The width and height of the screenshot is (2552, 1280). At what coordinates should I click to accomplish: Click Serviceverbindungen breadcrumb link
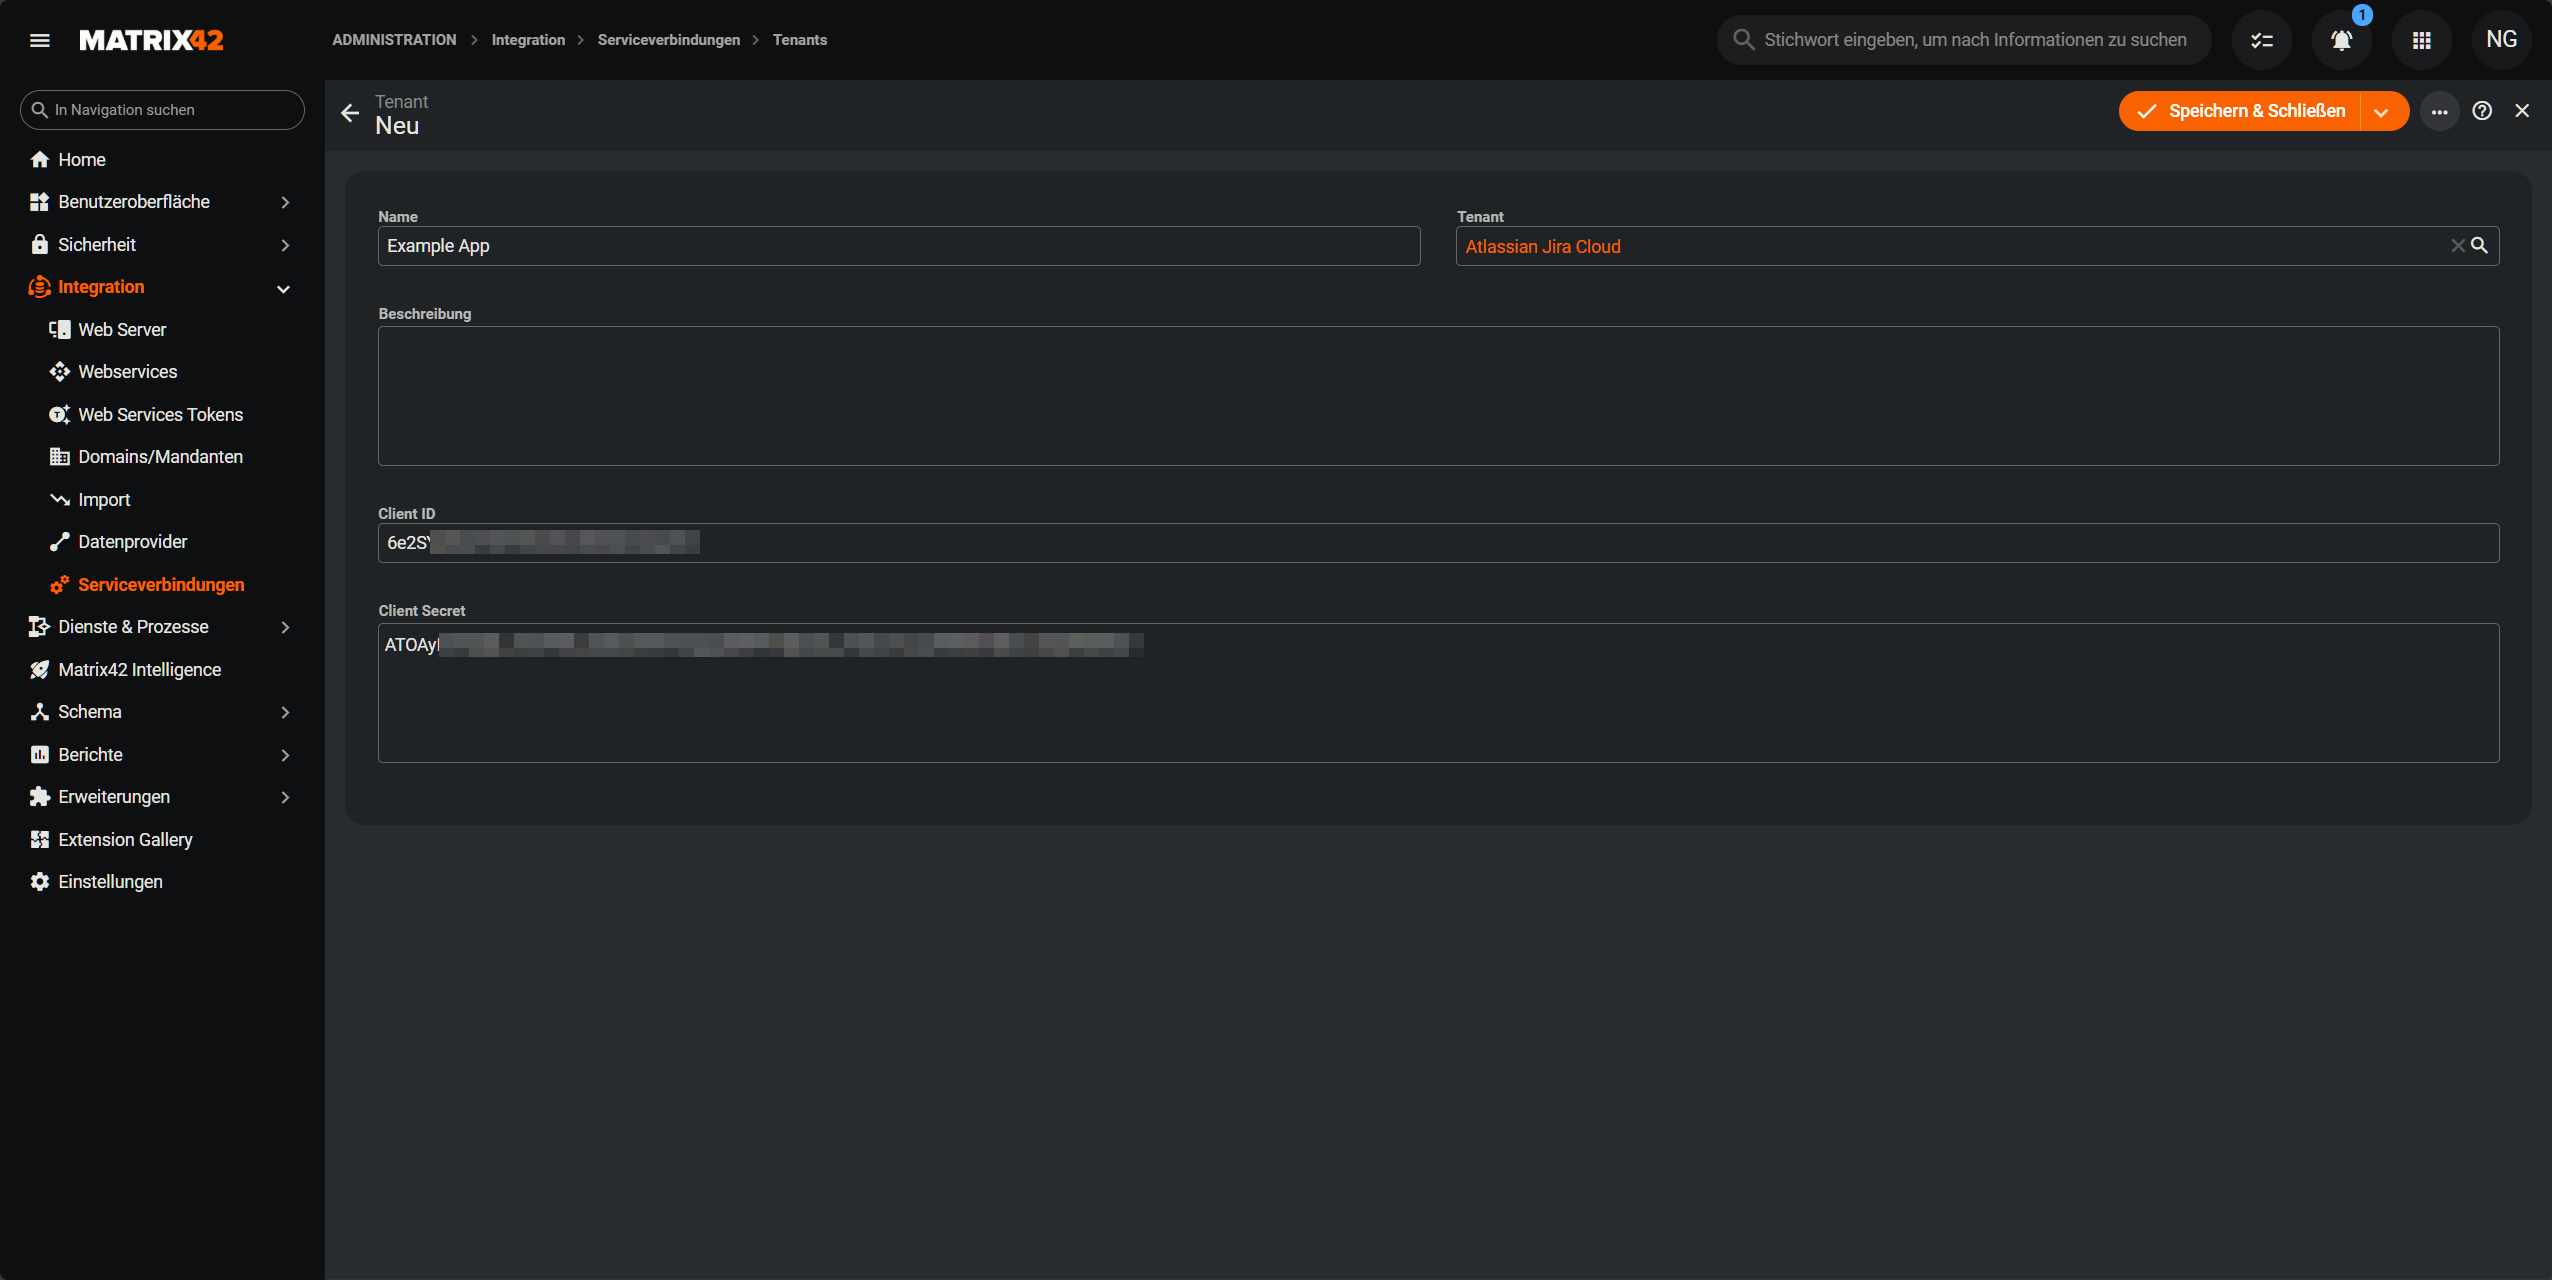[668, 40]
